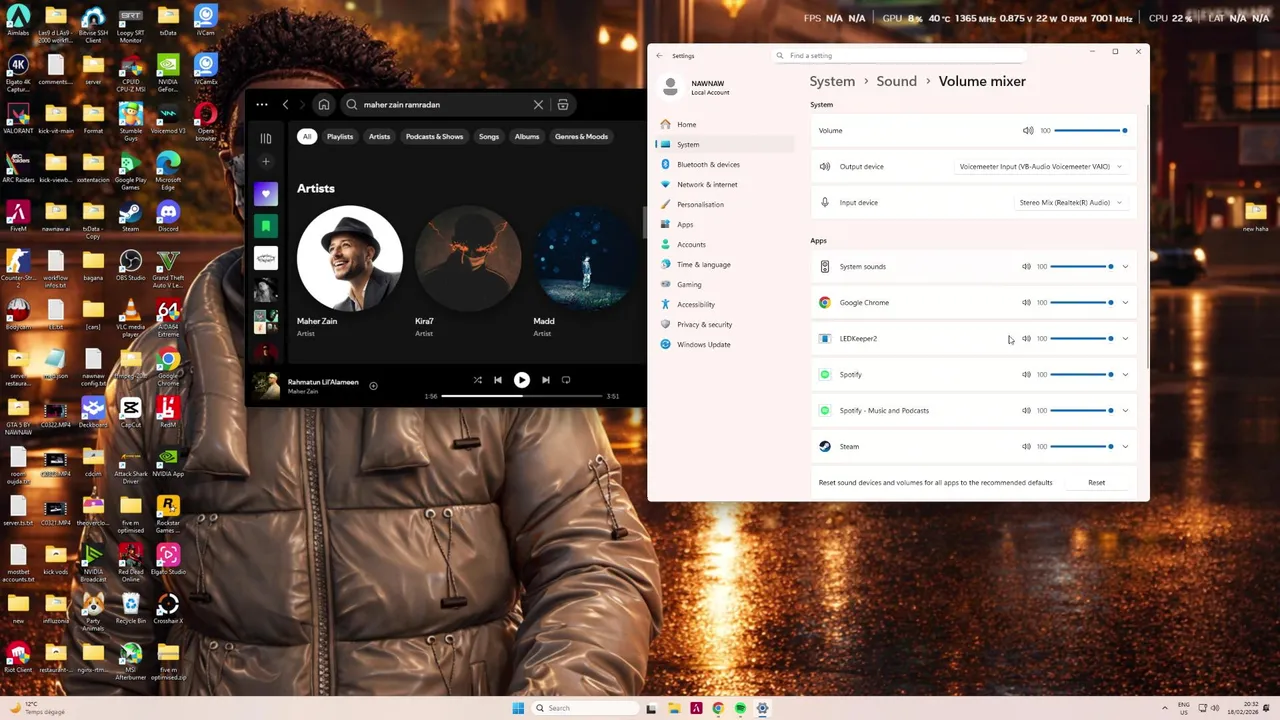Viewport: 1280px width, 720px height.
Task: Open Maher Zain artist thumbnail
Action: click(x=350, y=258)
